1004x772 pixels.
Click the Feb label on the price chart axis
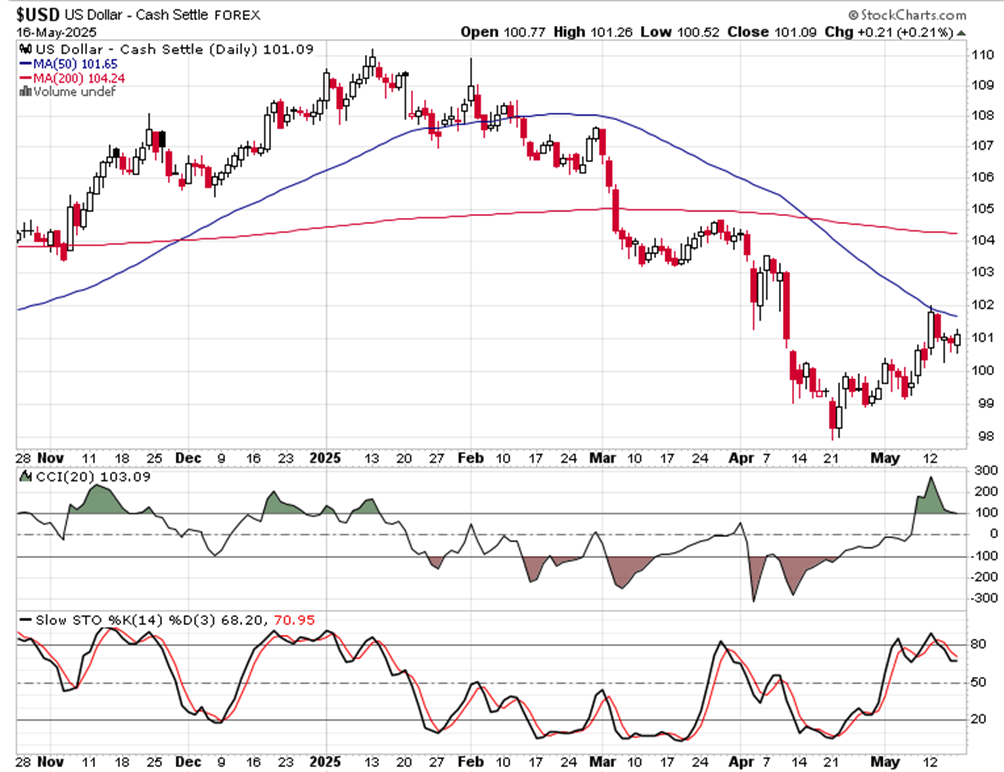(x=471, y=458)
